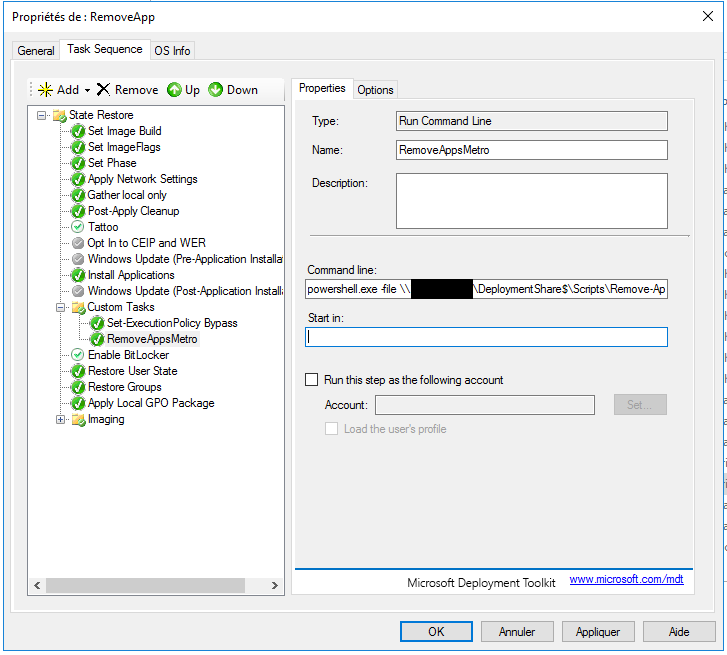Click the gray disabled icon beside Install Applications
The height and width of the screenshot is (655, 727).
78,275
